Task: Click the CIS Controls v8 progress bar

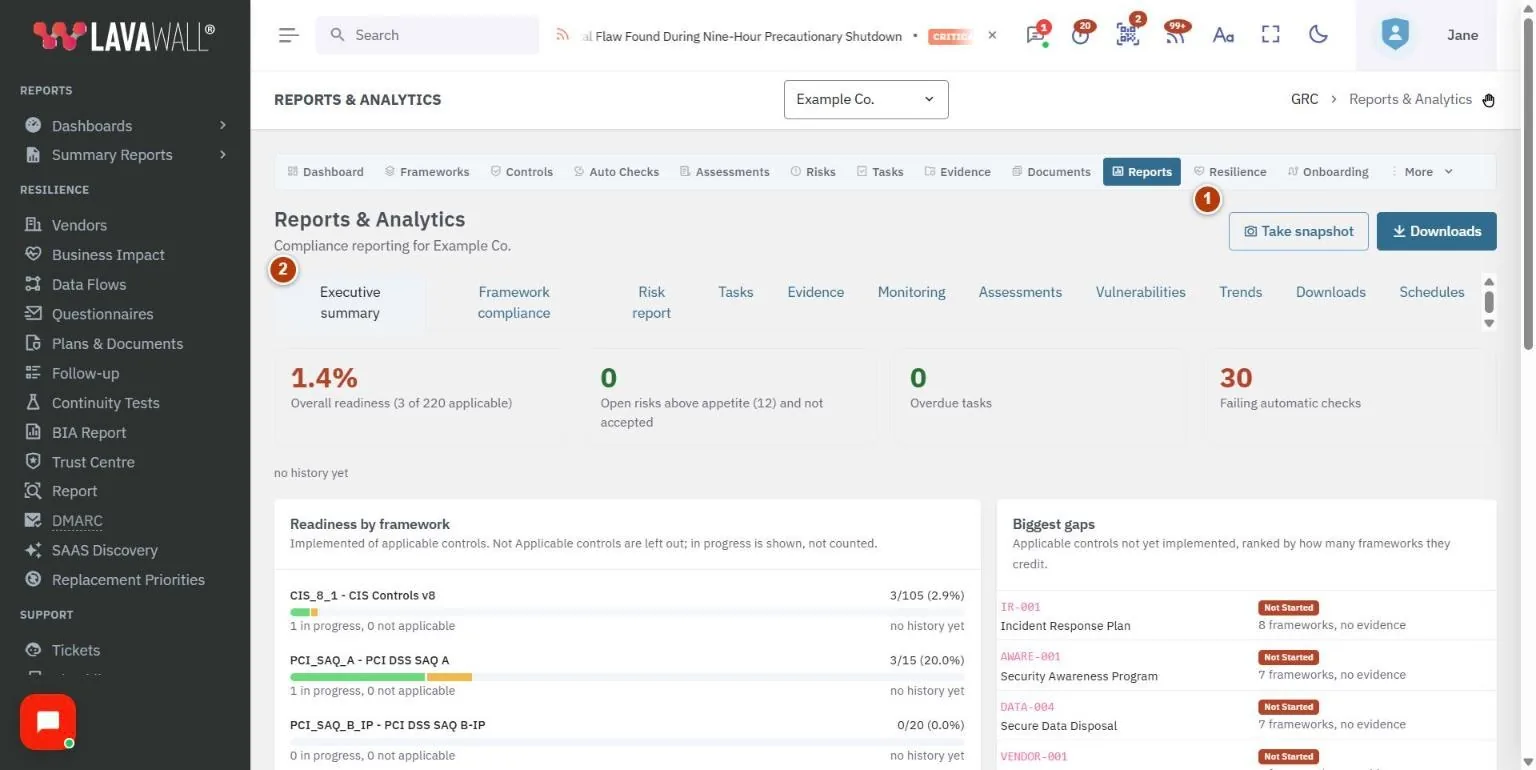Action: [x=627, y=612]
